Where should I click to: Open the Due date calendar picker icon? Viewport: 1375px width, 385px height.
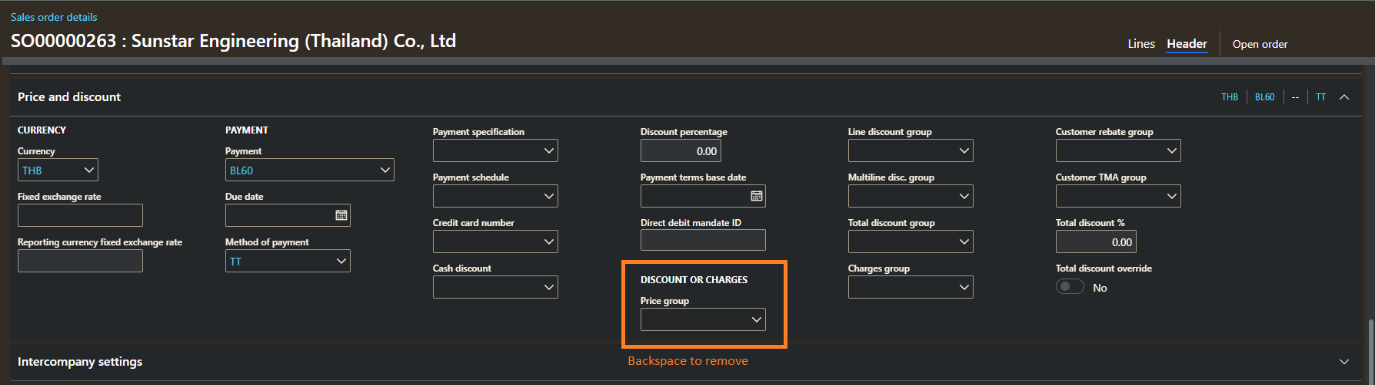pyautogui.click(x=341, y=215)
